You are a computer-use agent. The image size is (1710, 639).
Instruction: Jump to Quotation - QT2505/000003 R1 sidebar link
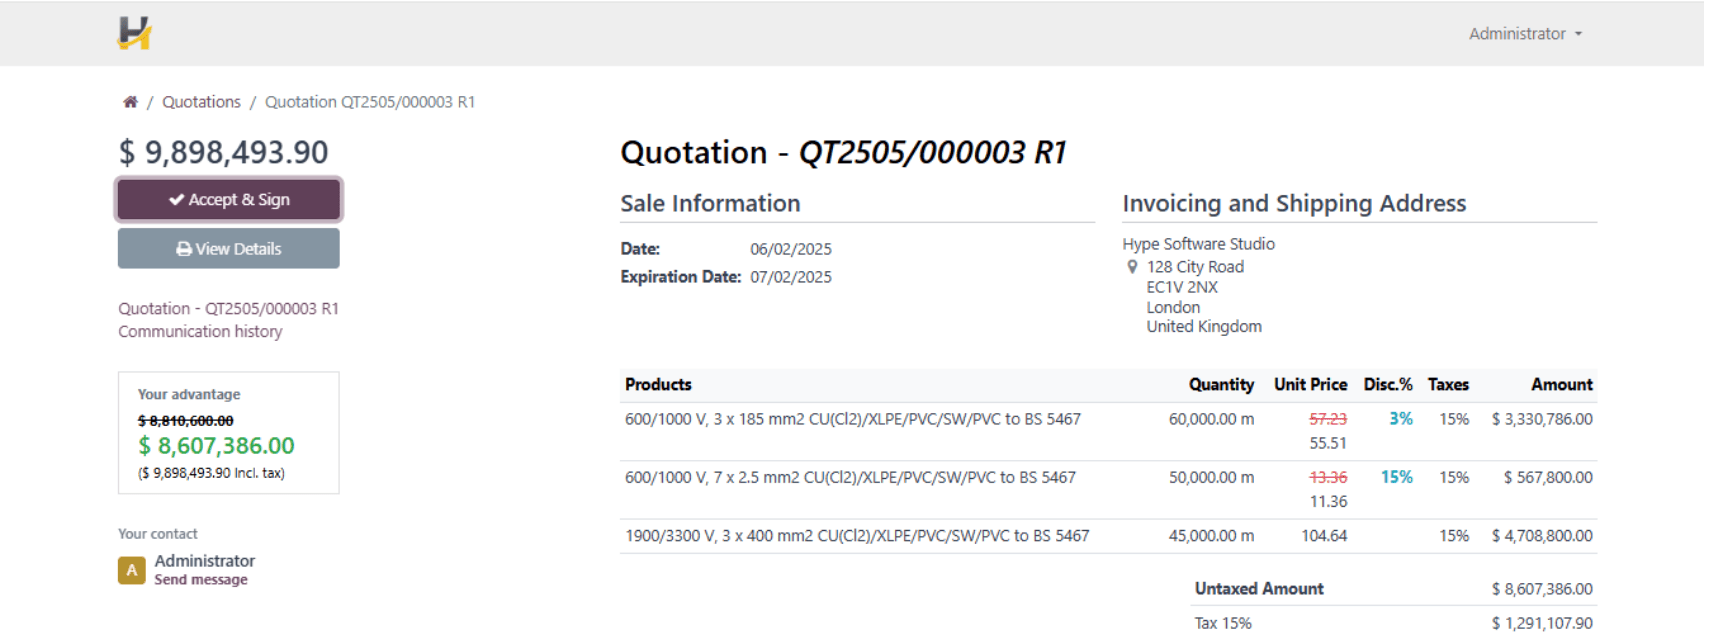[228, 309]
